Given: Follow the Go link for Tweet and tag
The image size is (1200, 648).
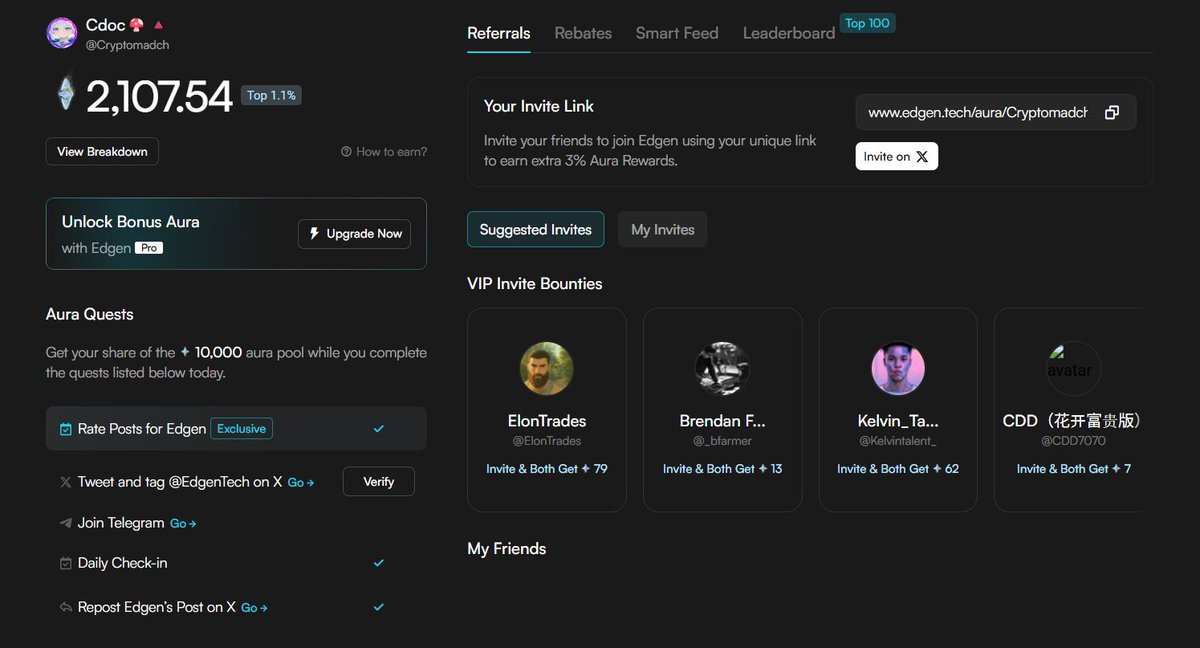Looking at the screenshot, I should click(301, 482).
